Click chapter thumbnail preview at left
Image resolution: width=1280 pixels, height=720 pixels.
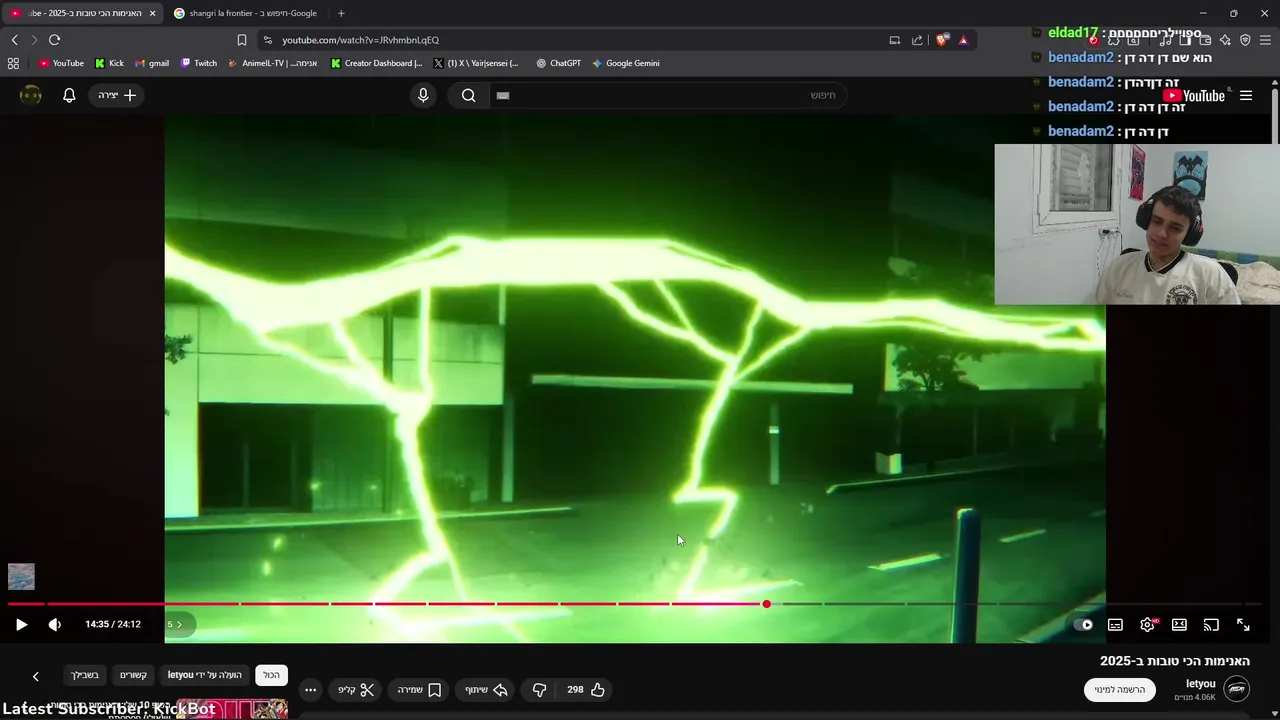[x=21, y=577]
